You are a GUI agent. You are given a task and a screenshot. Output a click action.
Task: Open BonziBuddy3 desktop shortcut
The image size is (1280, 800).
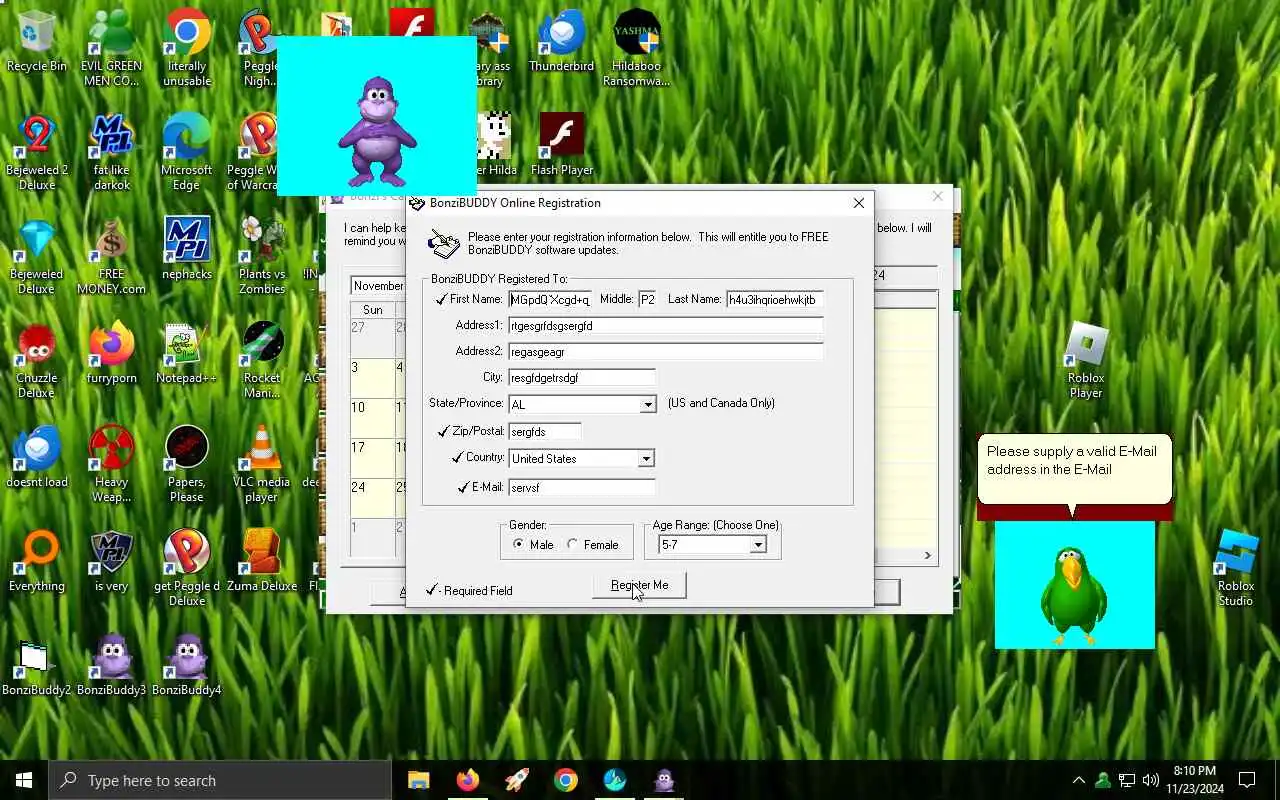(x=111, y=665)
